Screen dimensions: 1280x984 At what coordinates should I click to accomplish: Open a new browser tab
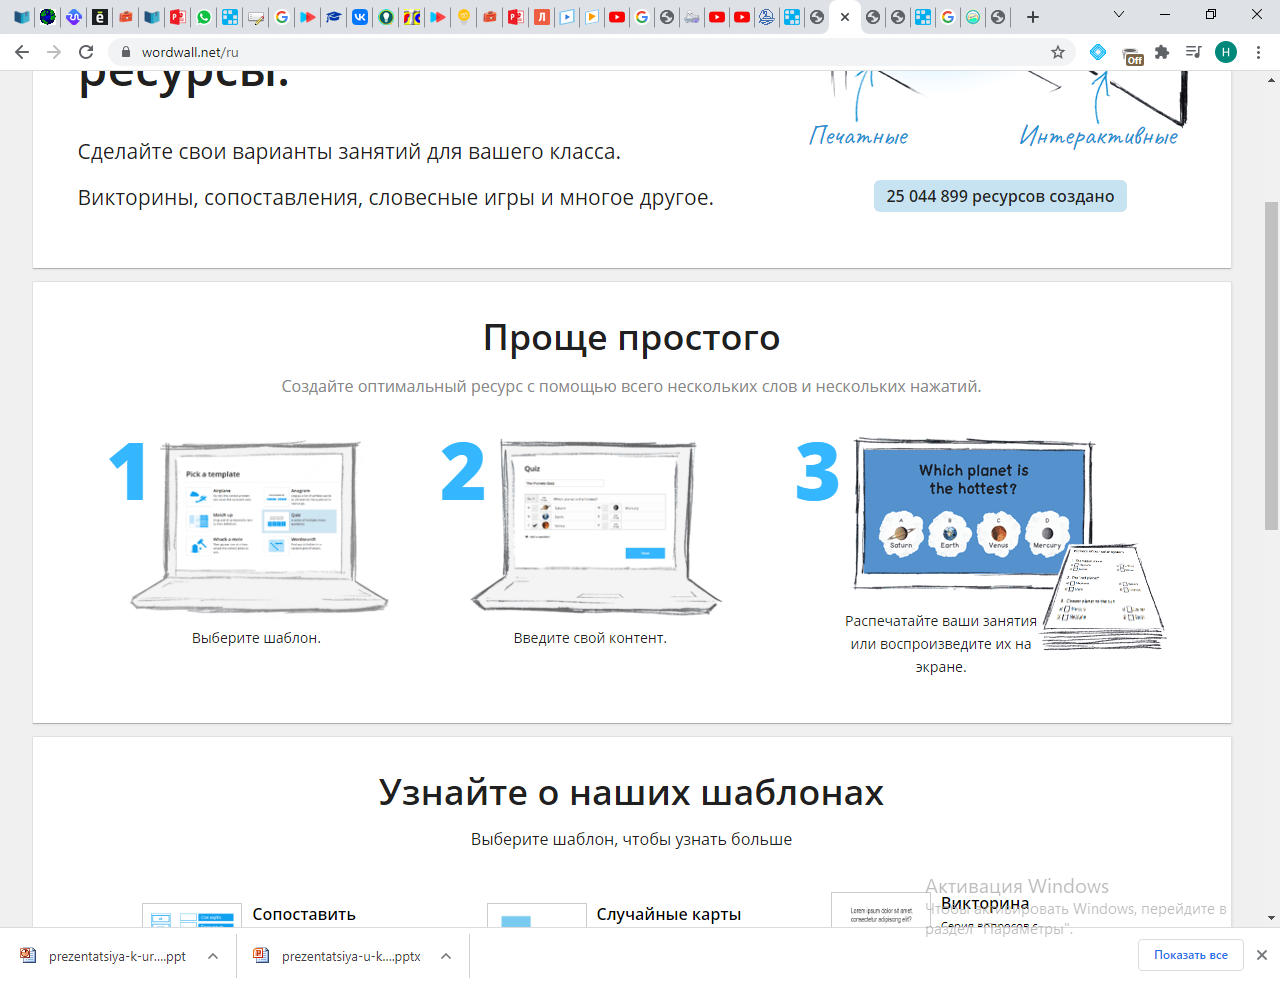1033,17
